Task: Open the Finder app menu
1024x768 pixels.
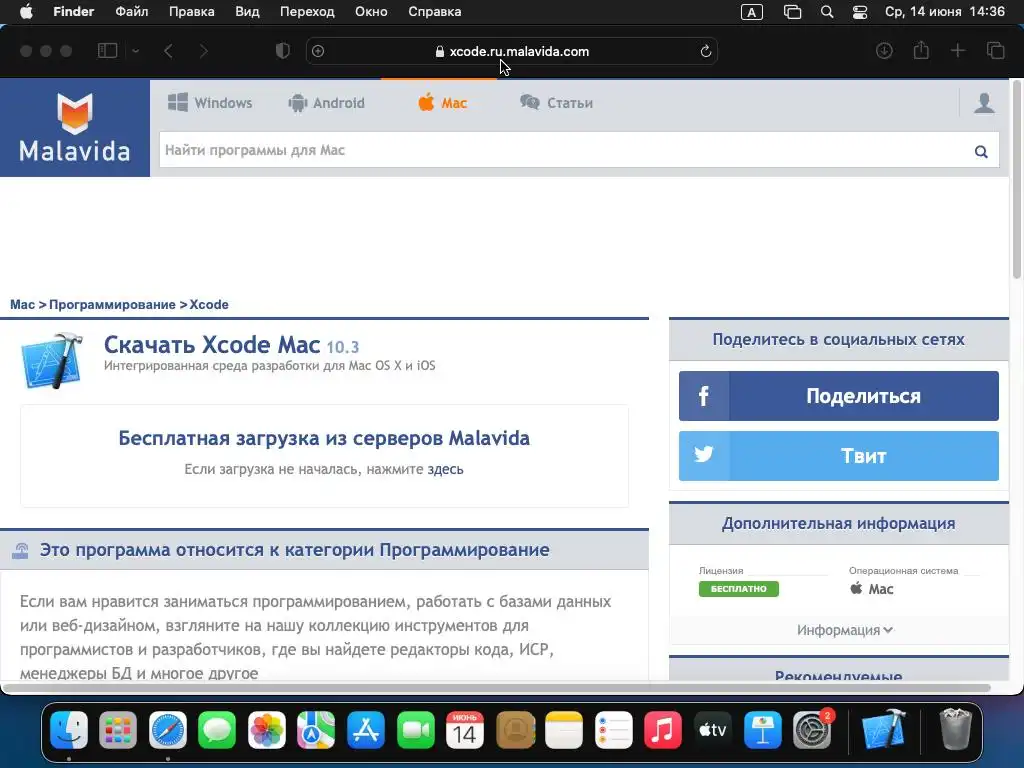Action: pyautogui.click(x=73, y=12)
